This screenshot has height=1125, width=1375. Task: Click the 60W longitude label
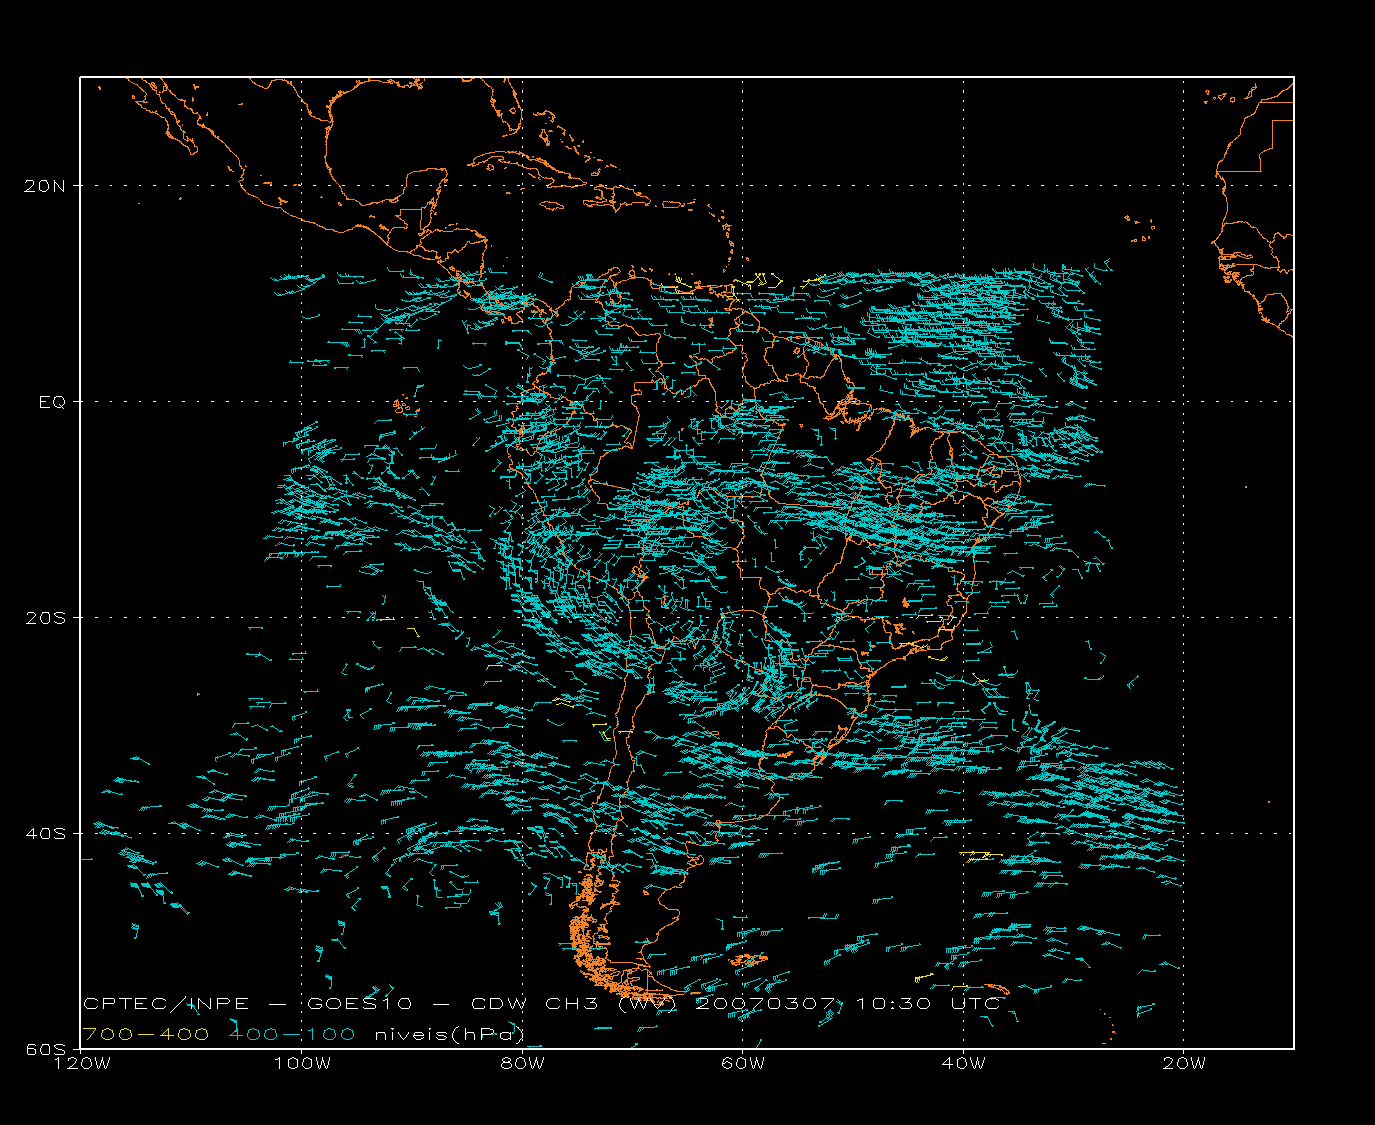(743, 1063)
